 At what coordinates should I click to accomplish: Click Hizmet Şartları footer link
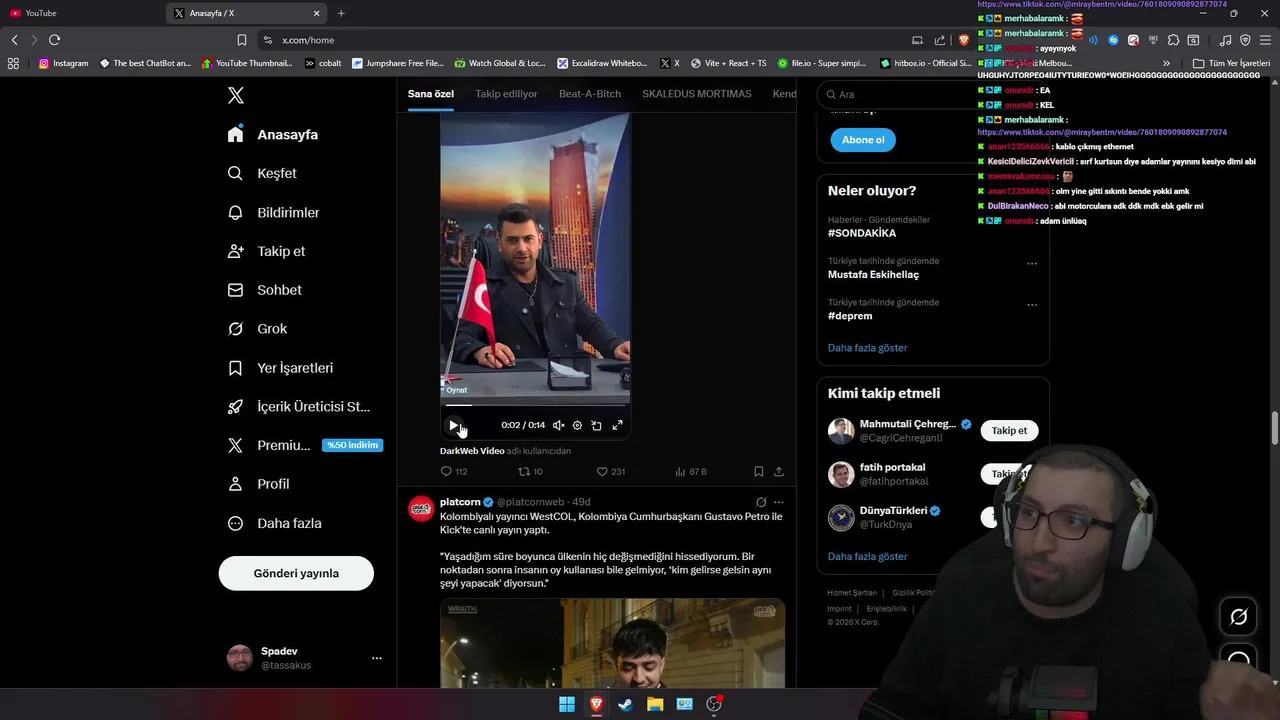pos(852,593)
